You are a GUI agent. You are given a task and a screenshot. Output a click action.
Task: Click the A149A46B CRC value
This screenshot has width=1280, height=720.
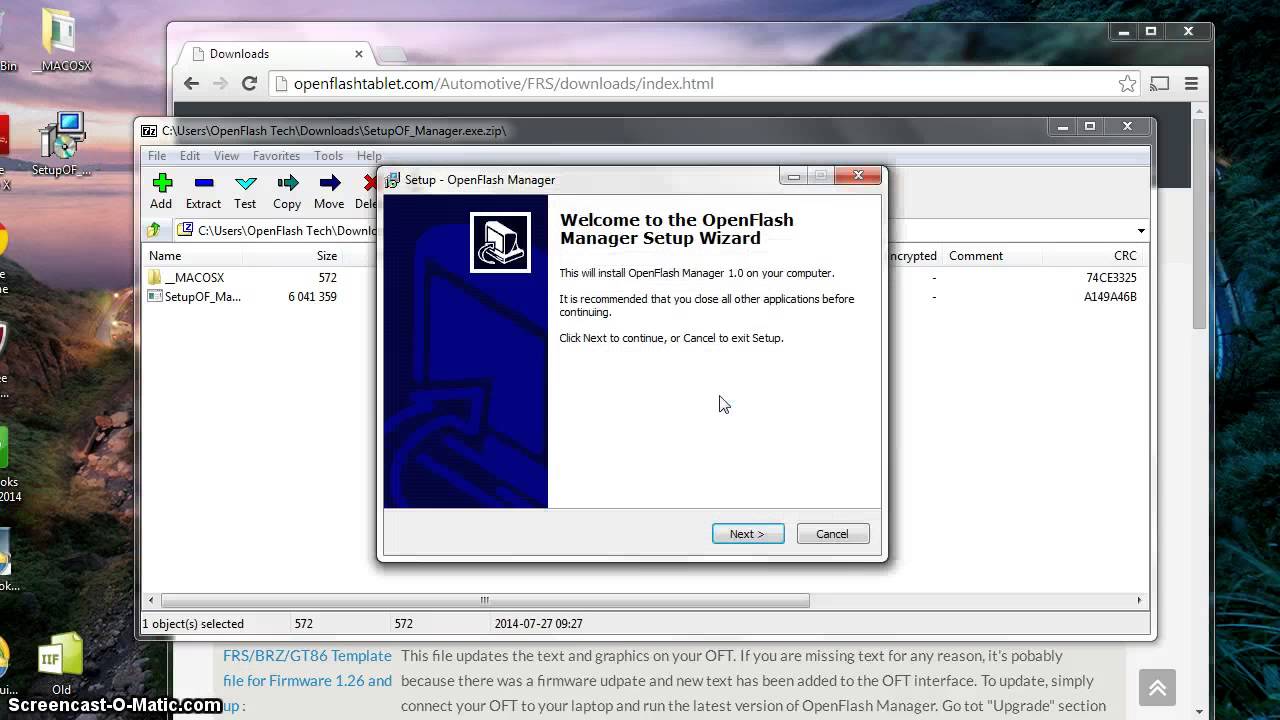[1110, 297]
